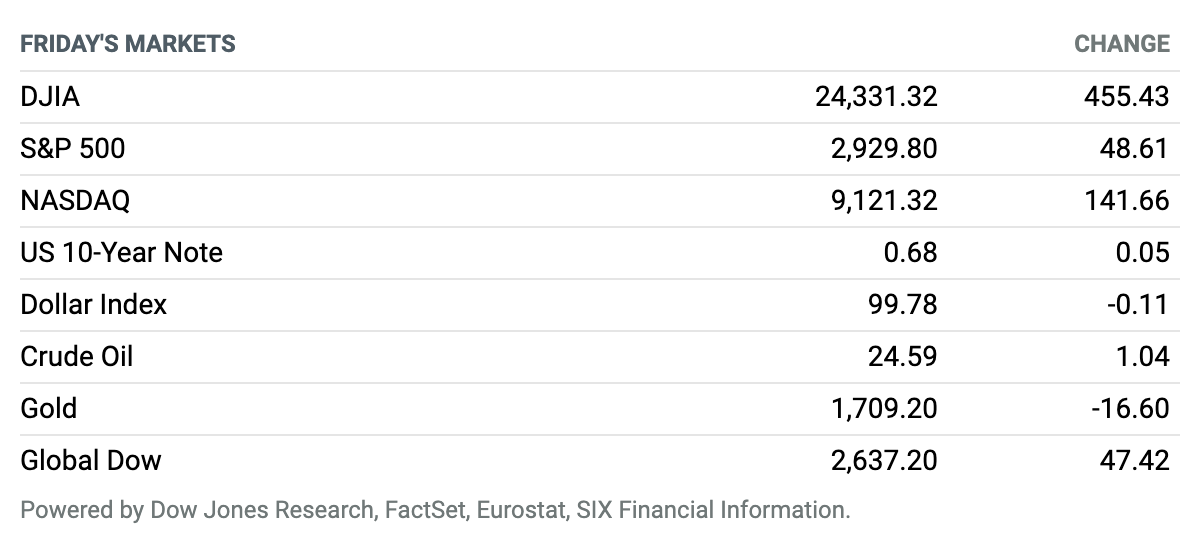Click DJIA change 455.43

pos(1127,97)
